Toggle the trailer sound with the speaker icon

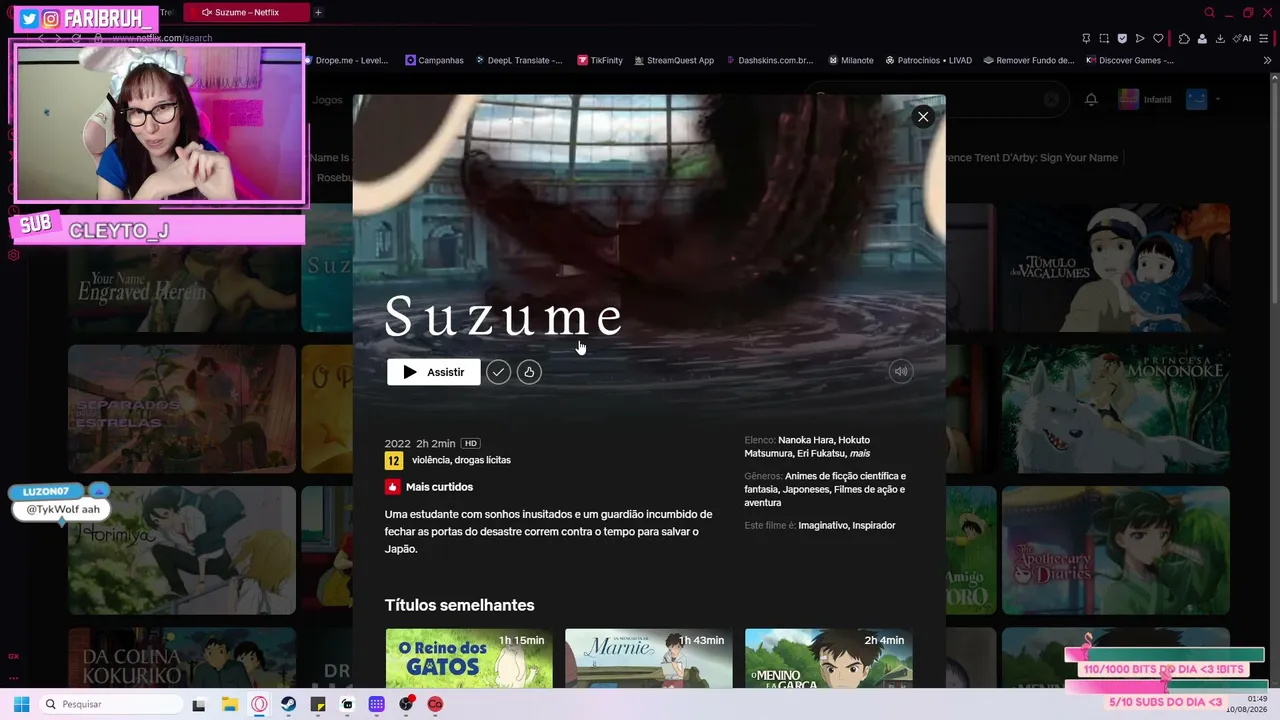tap(901, 371)
